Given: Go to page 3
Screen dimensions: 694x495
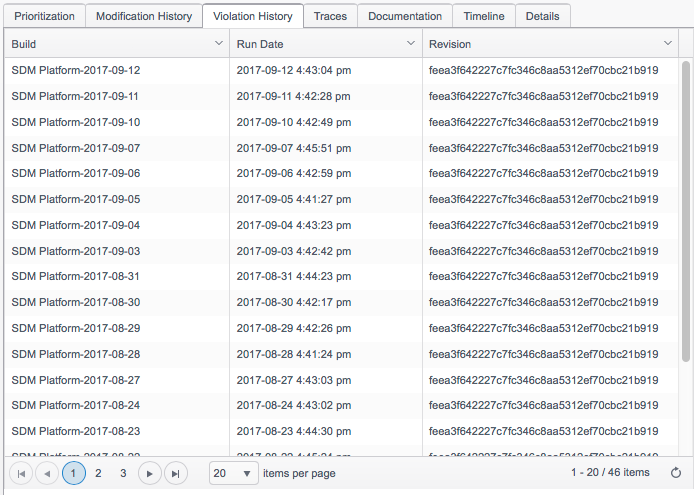Looking at the screenshot, I should tap(123, 473).
